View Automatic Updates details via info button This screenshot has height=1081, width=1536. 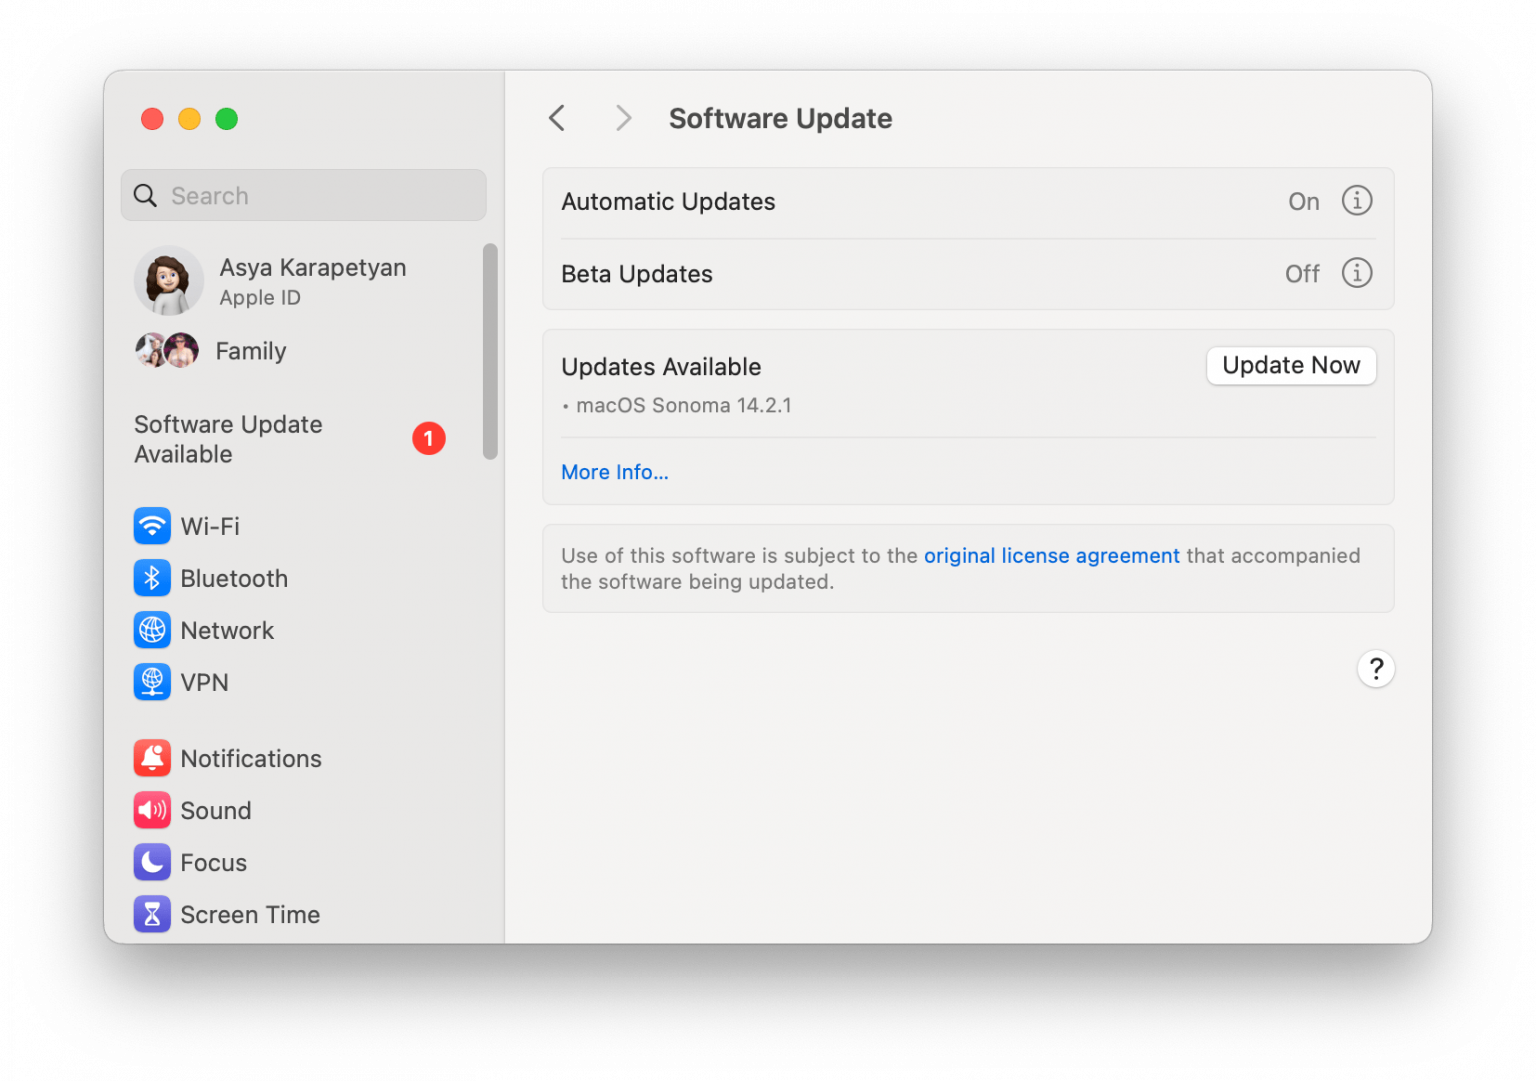coord(1356,201)
